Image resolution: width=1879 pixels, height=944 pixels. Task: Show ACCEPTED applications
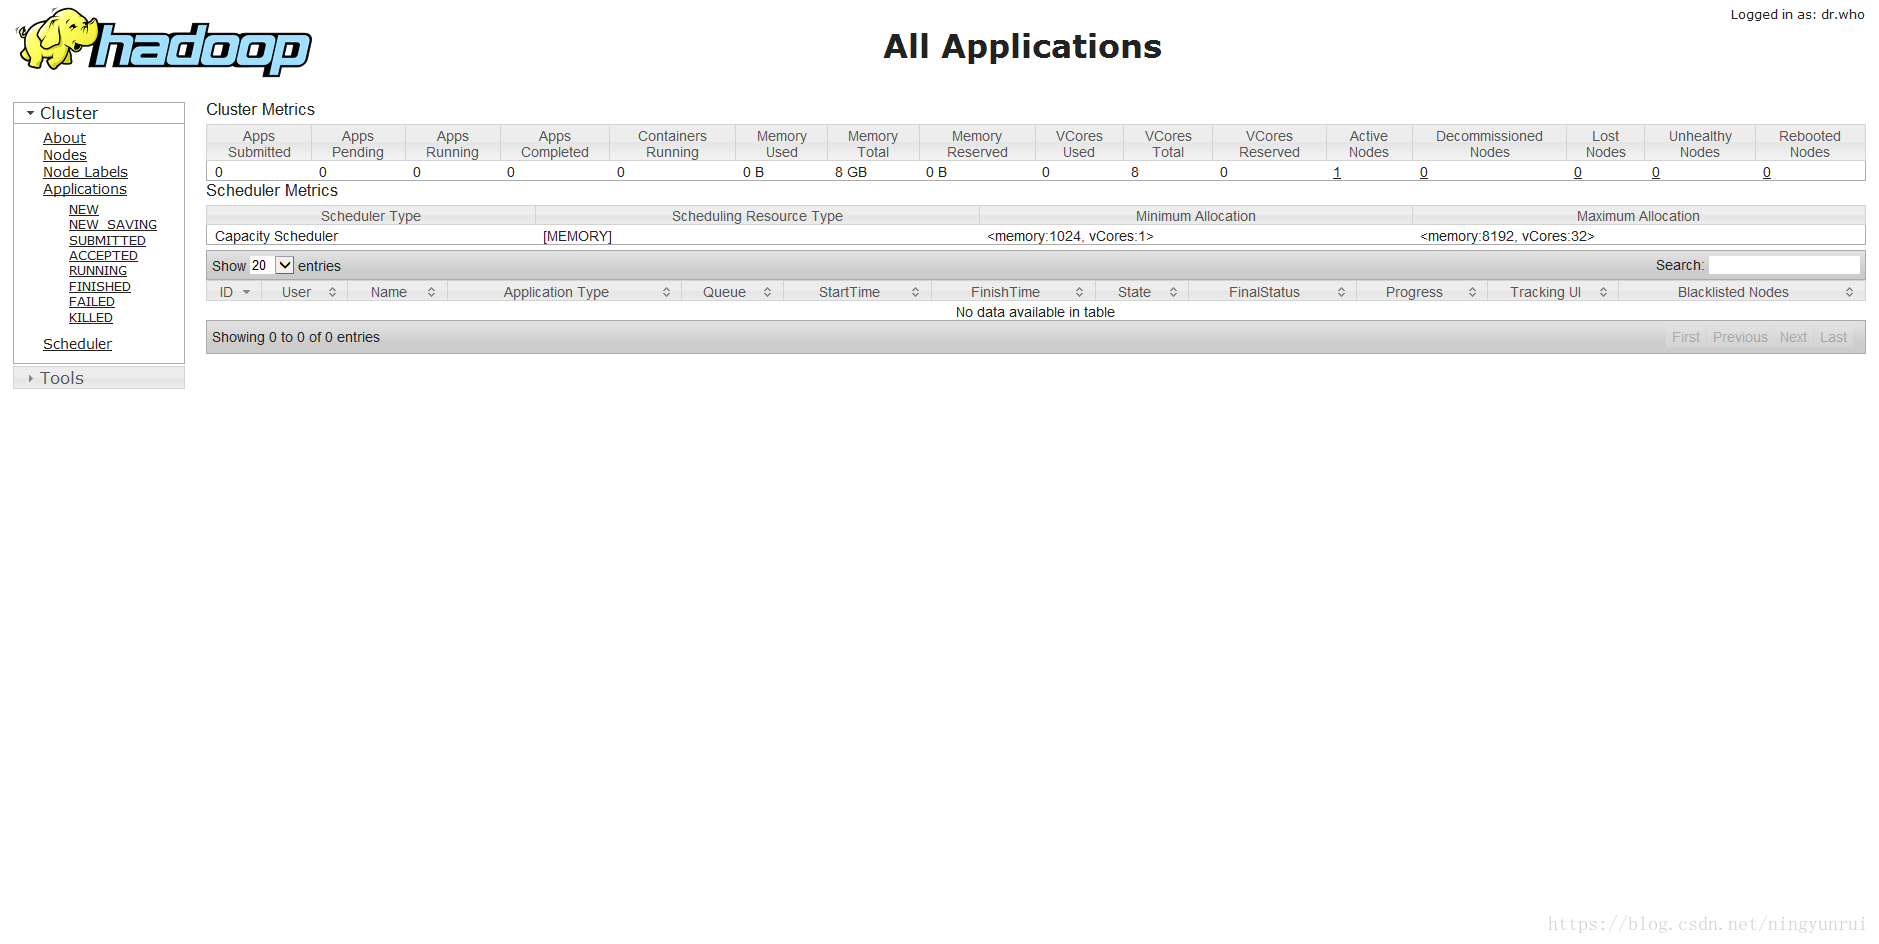103,256
